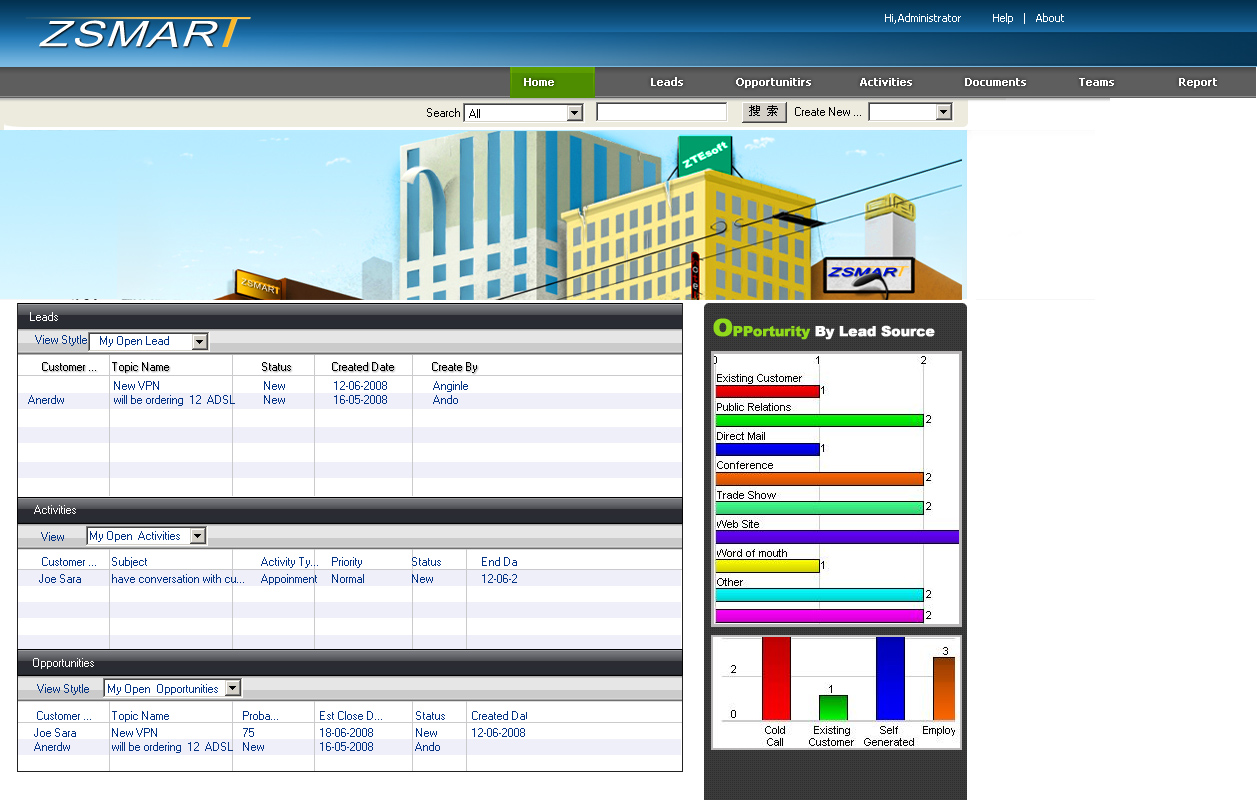
Task: Click the ZSMART logo in header
Action: click(139, 33)
